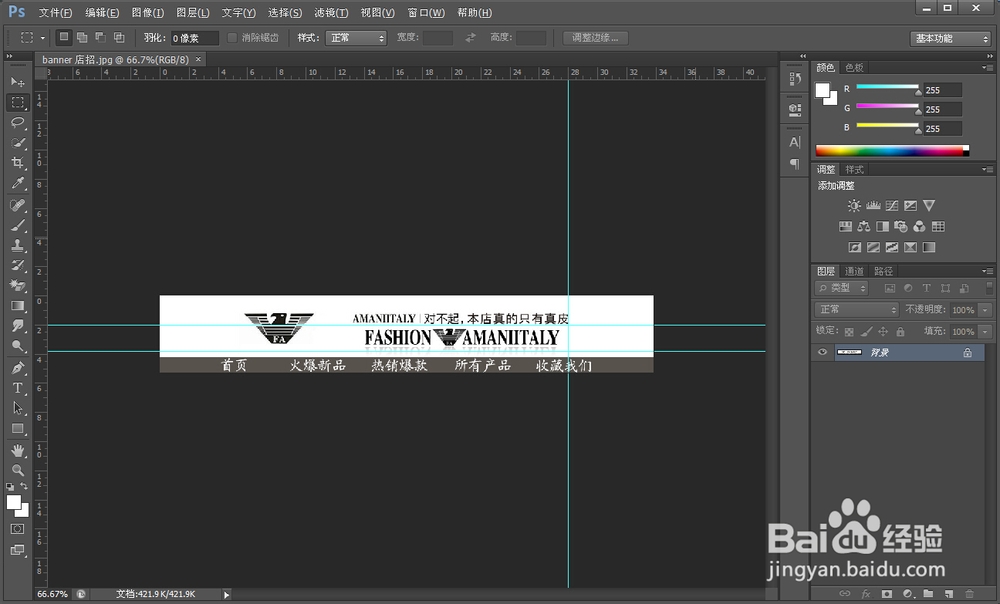Screen dimensions: 1000x604
Task: Select the Lasso tool
Action: 17,122
